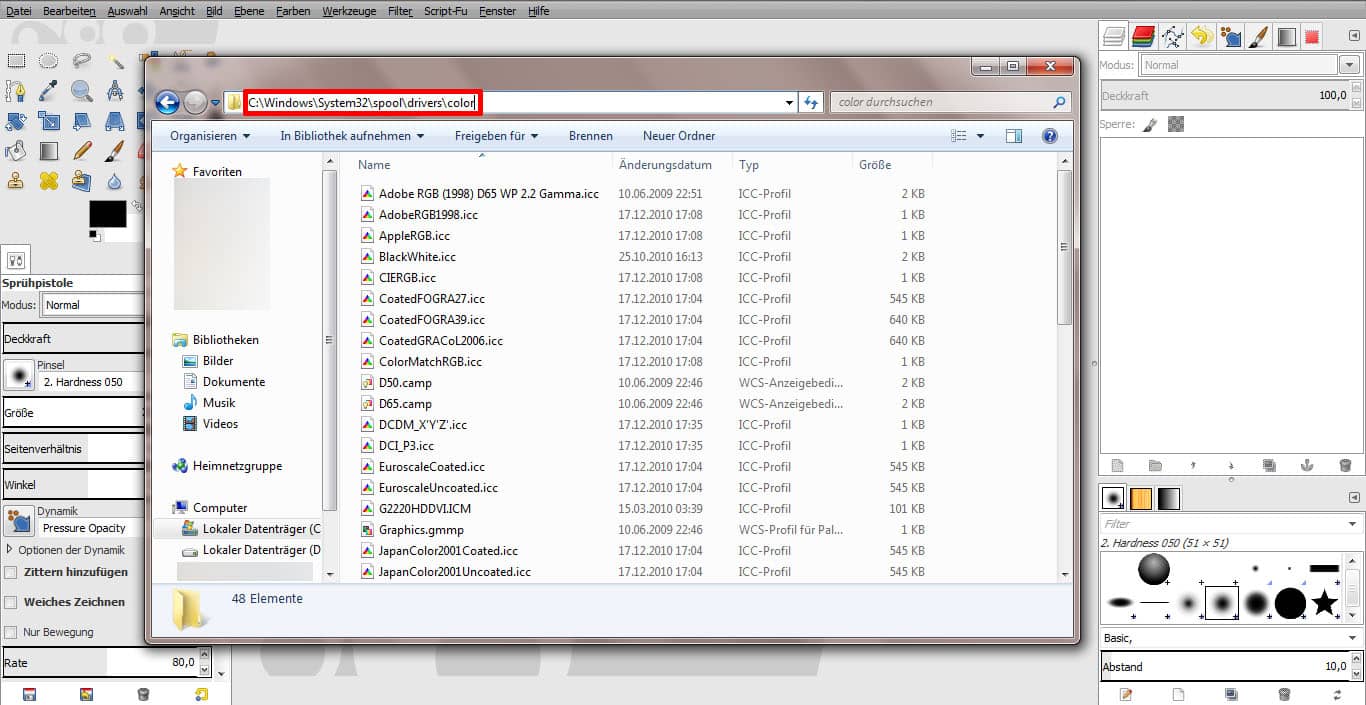This screenshot has height=705, width=1366.
Task: Click the Explorer back arrow button
Action: (167, 102)
